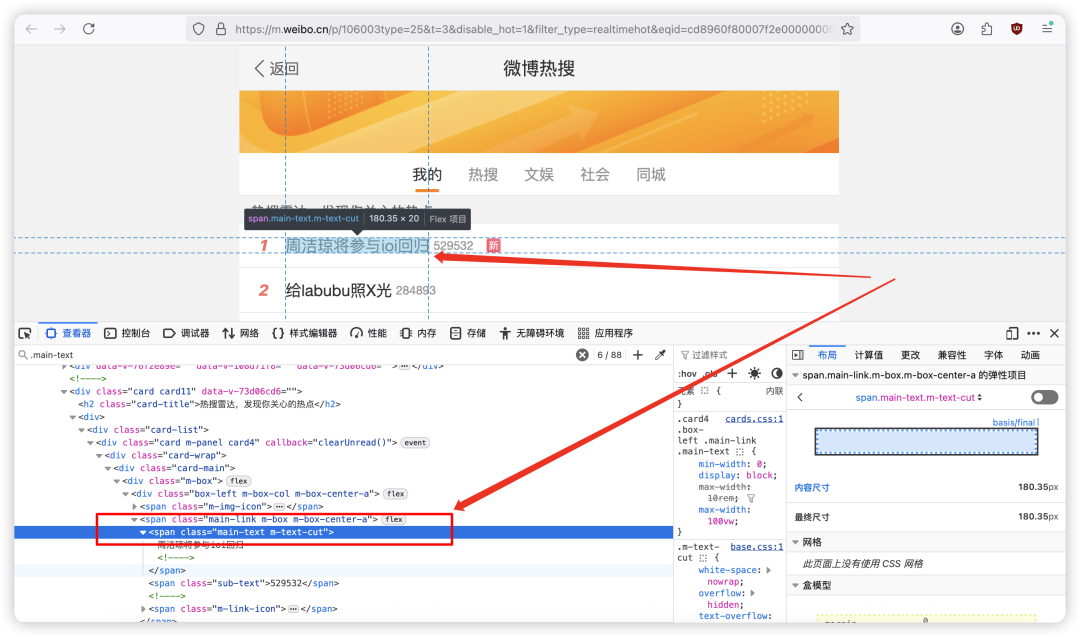The height and width of the screenshot is (637, 1080).
Task: Activate the eyedropper color picker icon
Action: tap(659, 354)
